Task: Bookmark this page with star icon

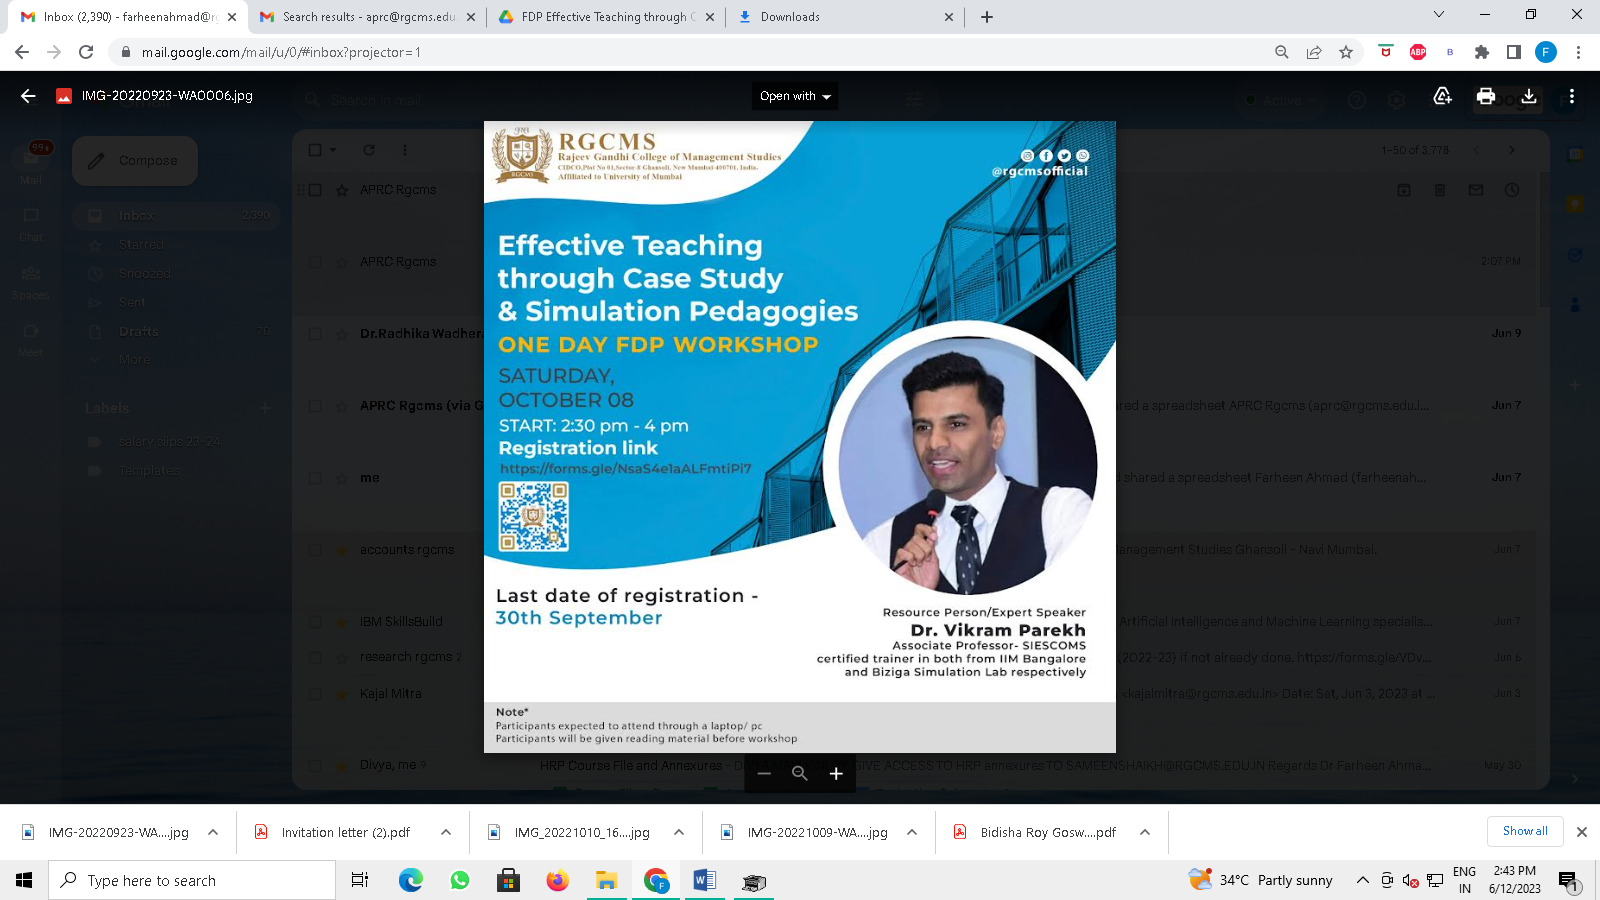Action: tap(1346, 52)
